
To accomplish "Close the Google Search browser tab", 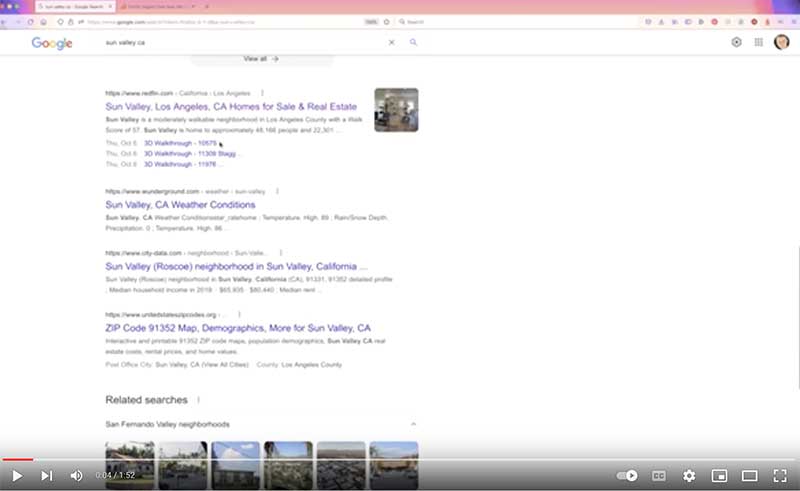I will pyautogui.click(x=110, y=7).
